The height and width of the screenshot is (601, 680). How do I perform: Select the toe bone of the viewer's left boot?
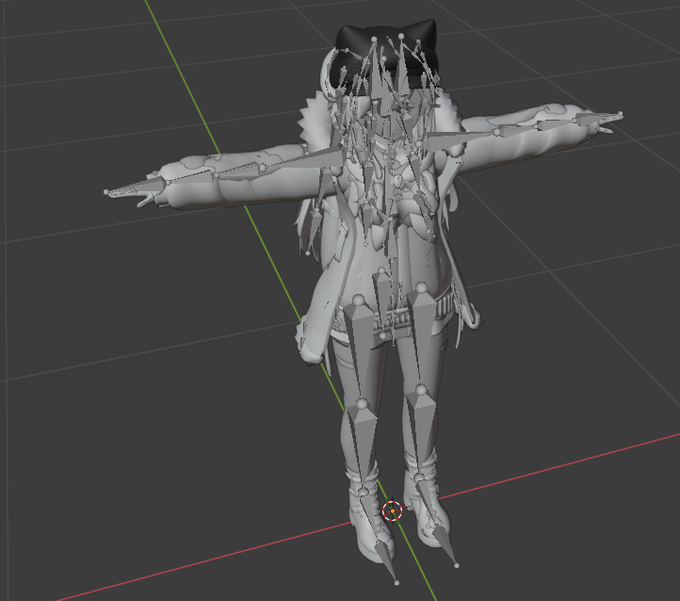[385, 562]
